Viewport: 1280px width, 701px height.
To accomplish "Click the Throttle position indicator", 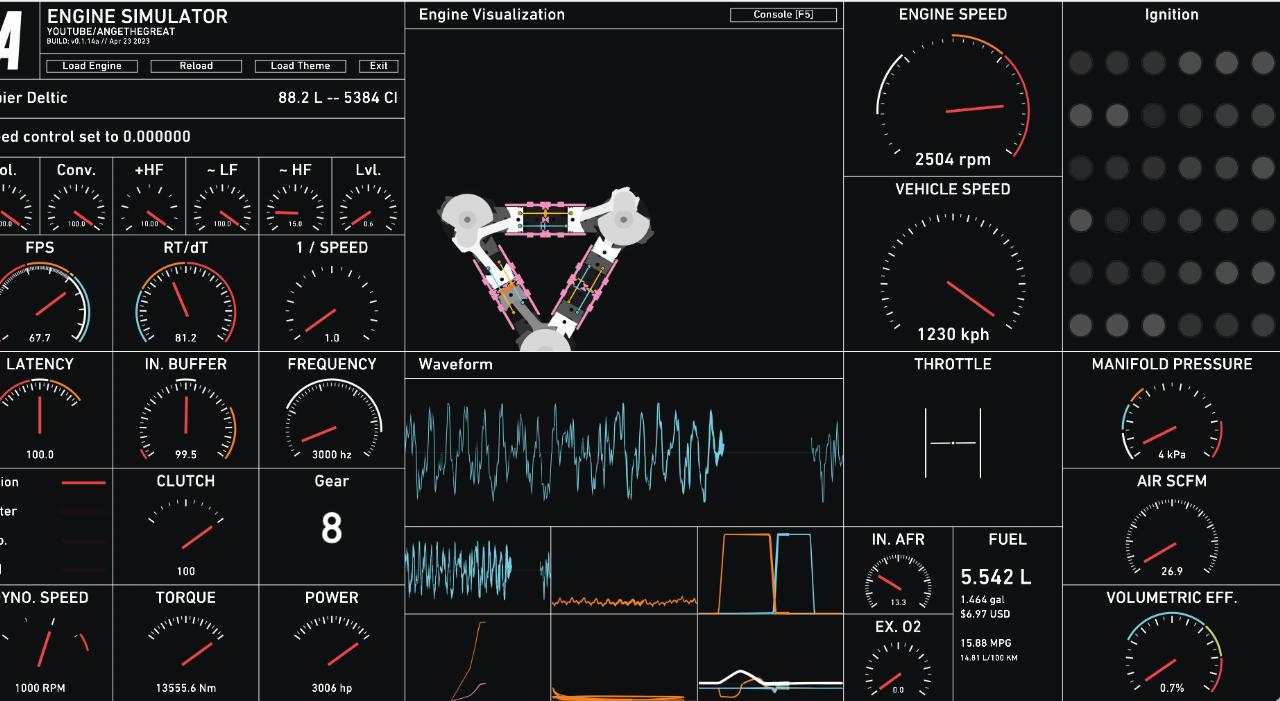I will pos(953,442).
